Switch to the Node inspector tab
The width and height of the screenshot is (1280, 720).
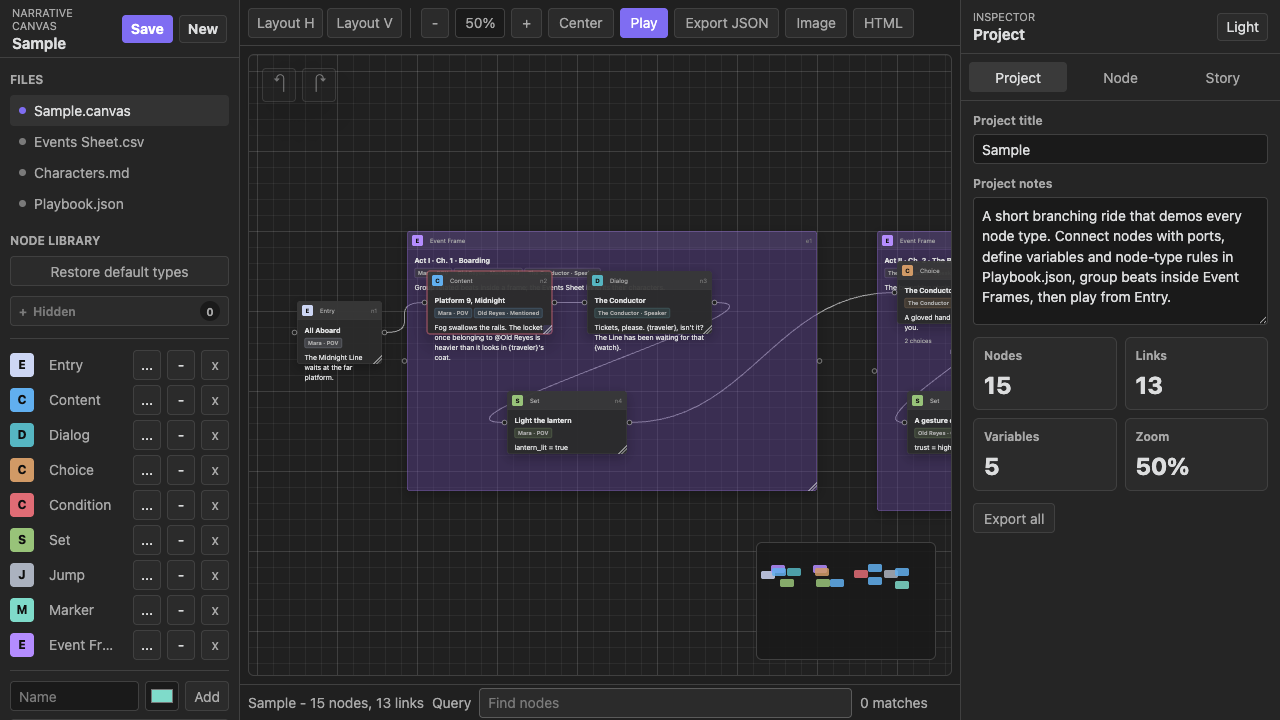tap(1120, 78)
